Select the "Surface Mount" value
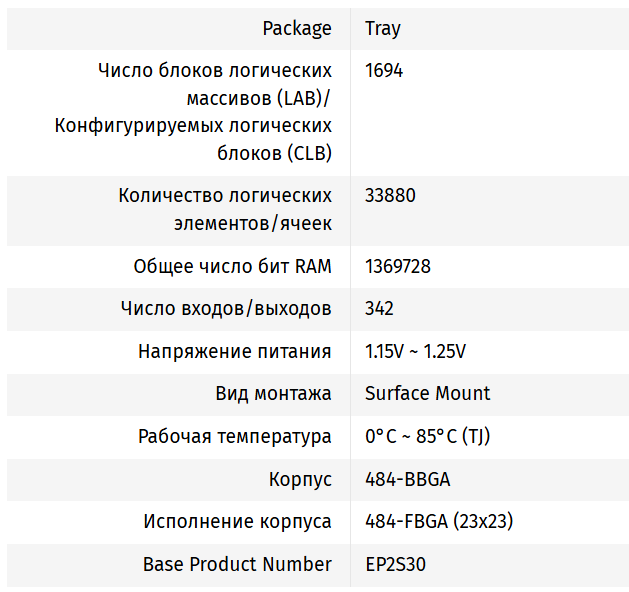Viewport: 629px width, 592px height. tap(428, 393)
